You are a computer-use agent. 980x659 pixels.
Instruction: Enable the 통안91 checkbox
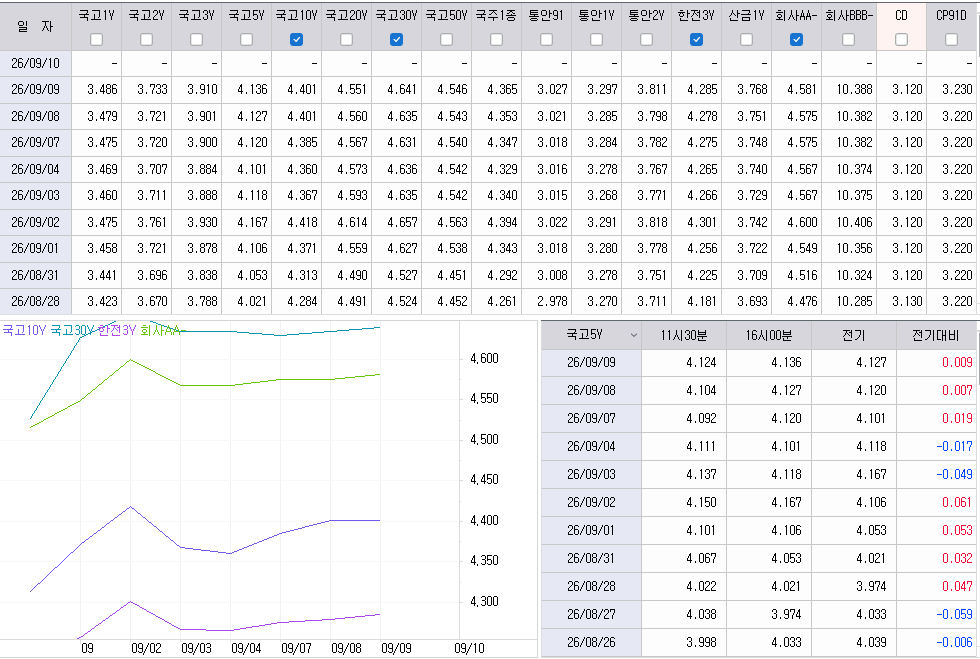coord(546,39)
